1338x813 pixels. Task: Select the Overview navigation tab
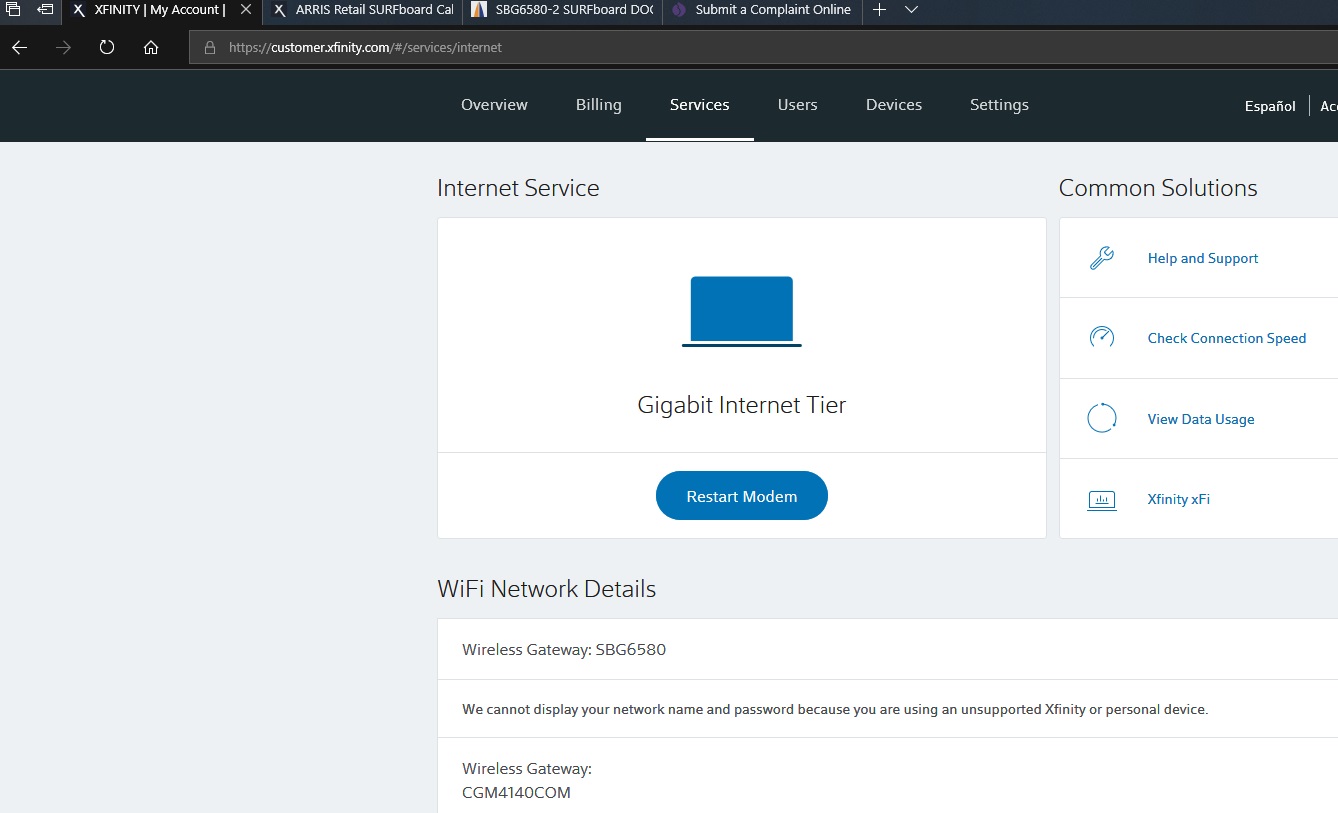click(x=494, y=105)
